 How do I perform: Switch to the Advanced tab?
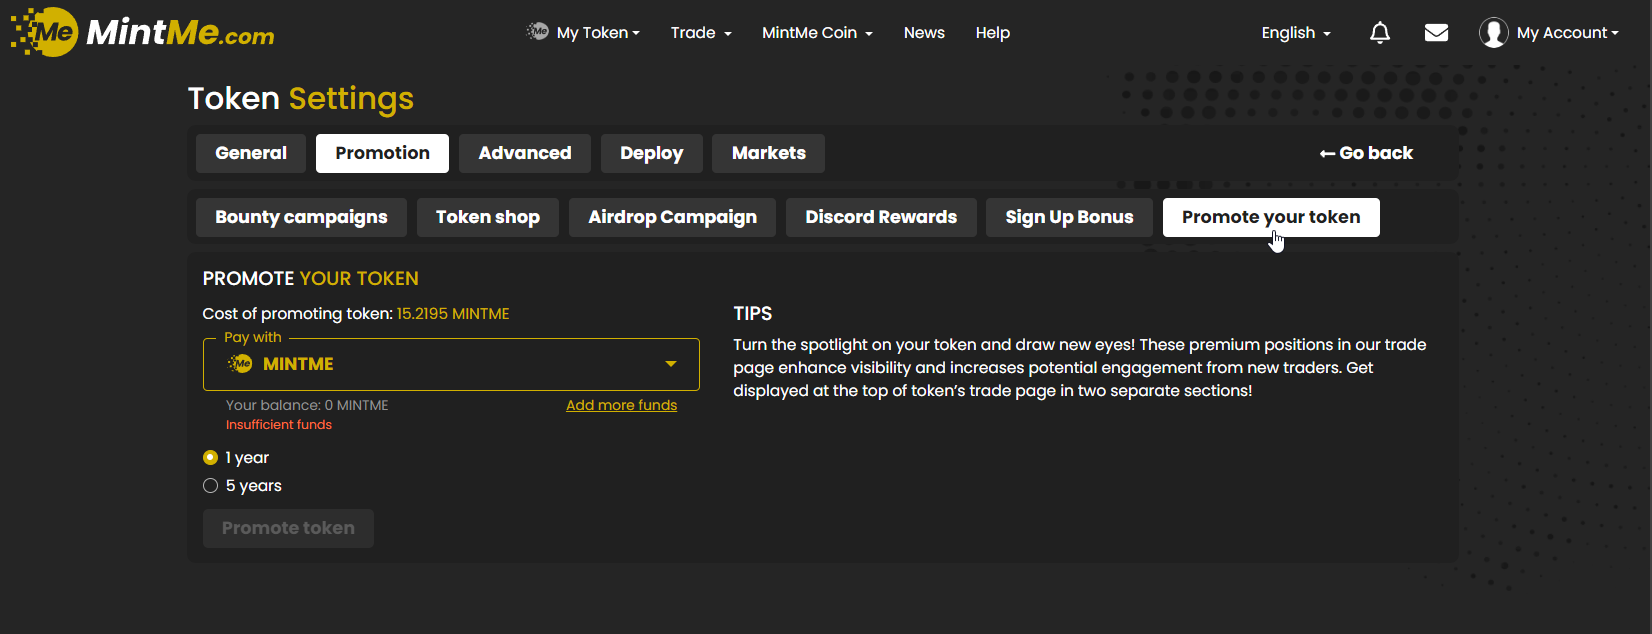[524, 153]
